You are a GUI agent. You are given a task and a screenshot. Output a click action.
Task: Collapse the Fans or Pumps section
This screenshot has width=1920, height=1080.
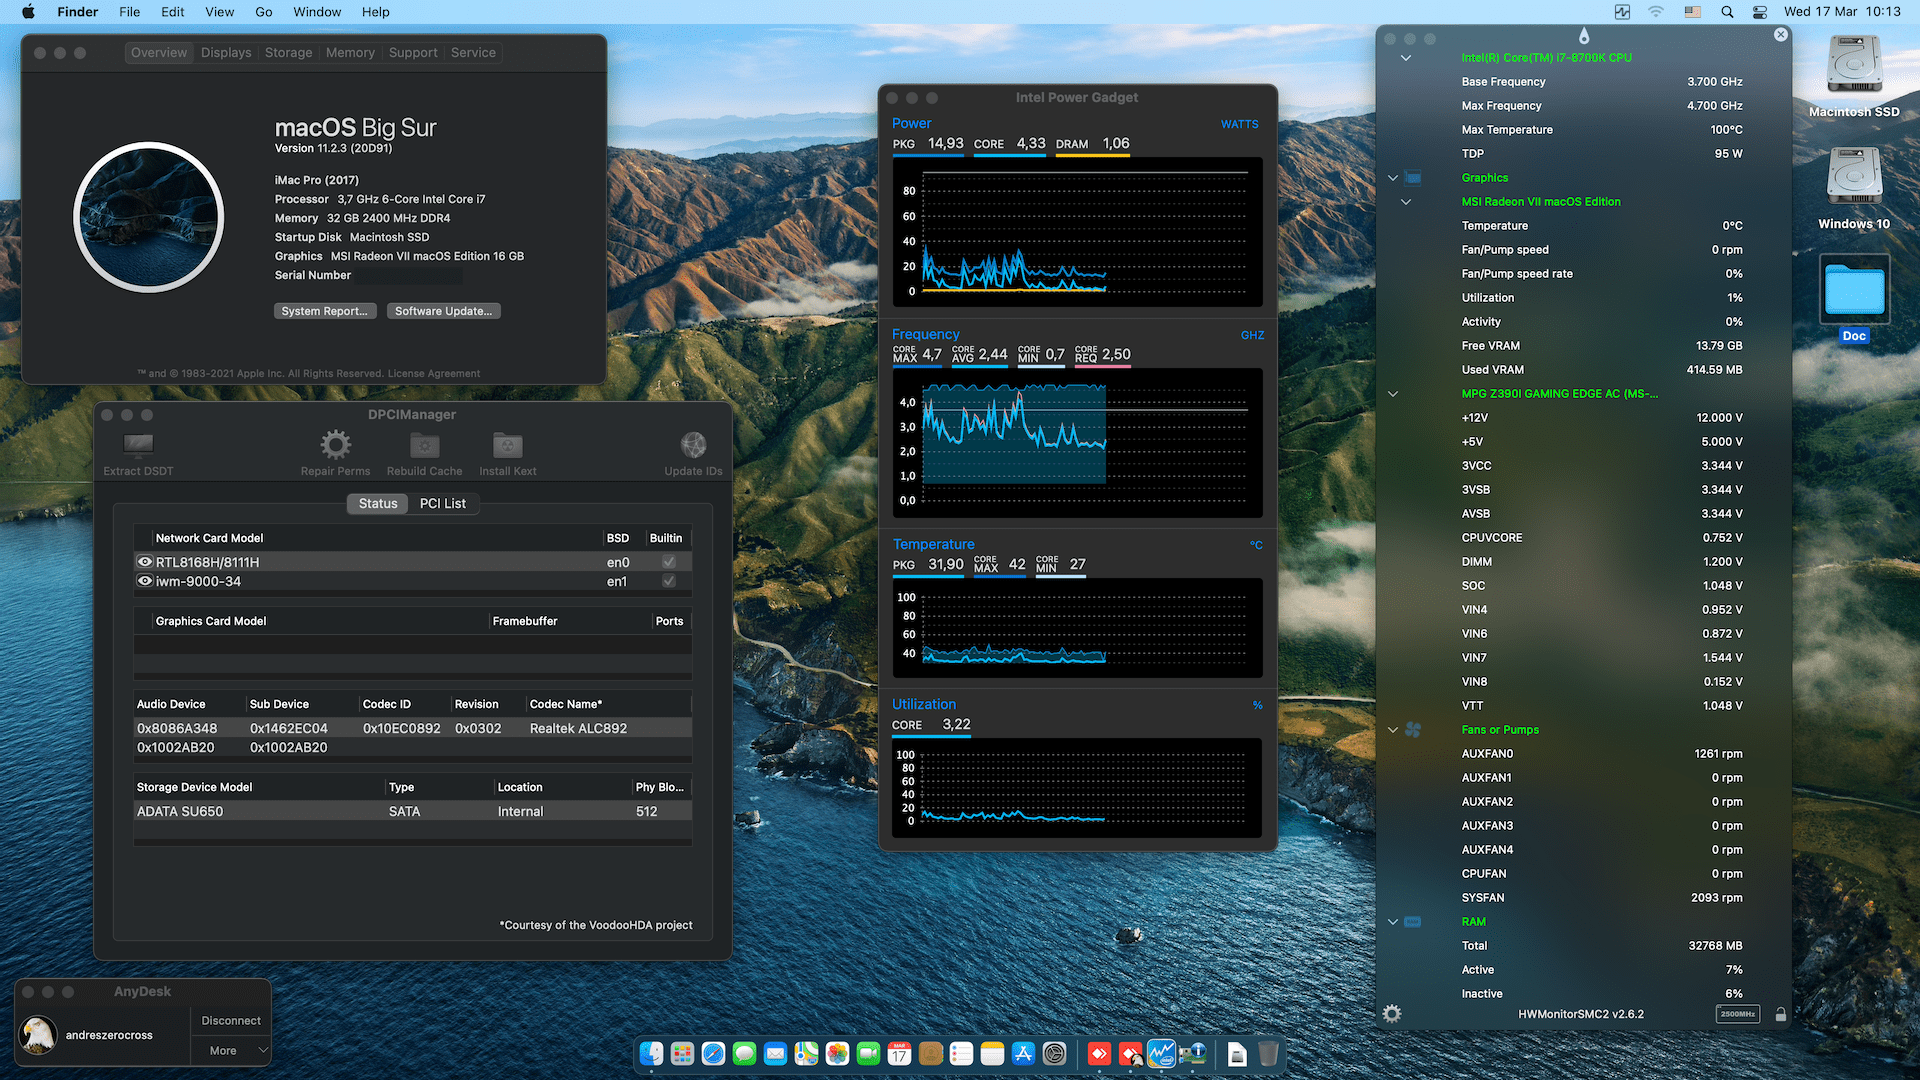(1393, 730)
